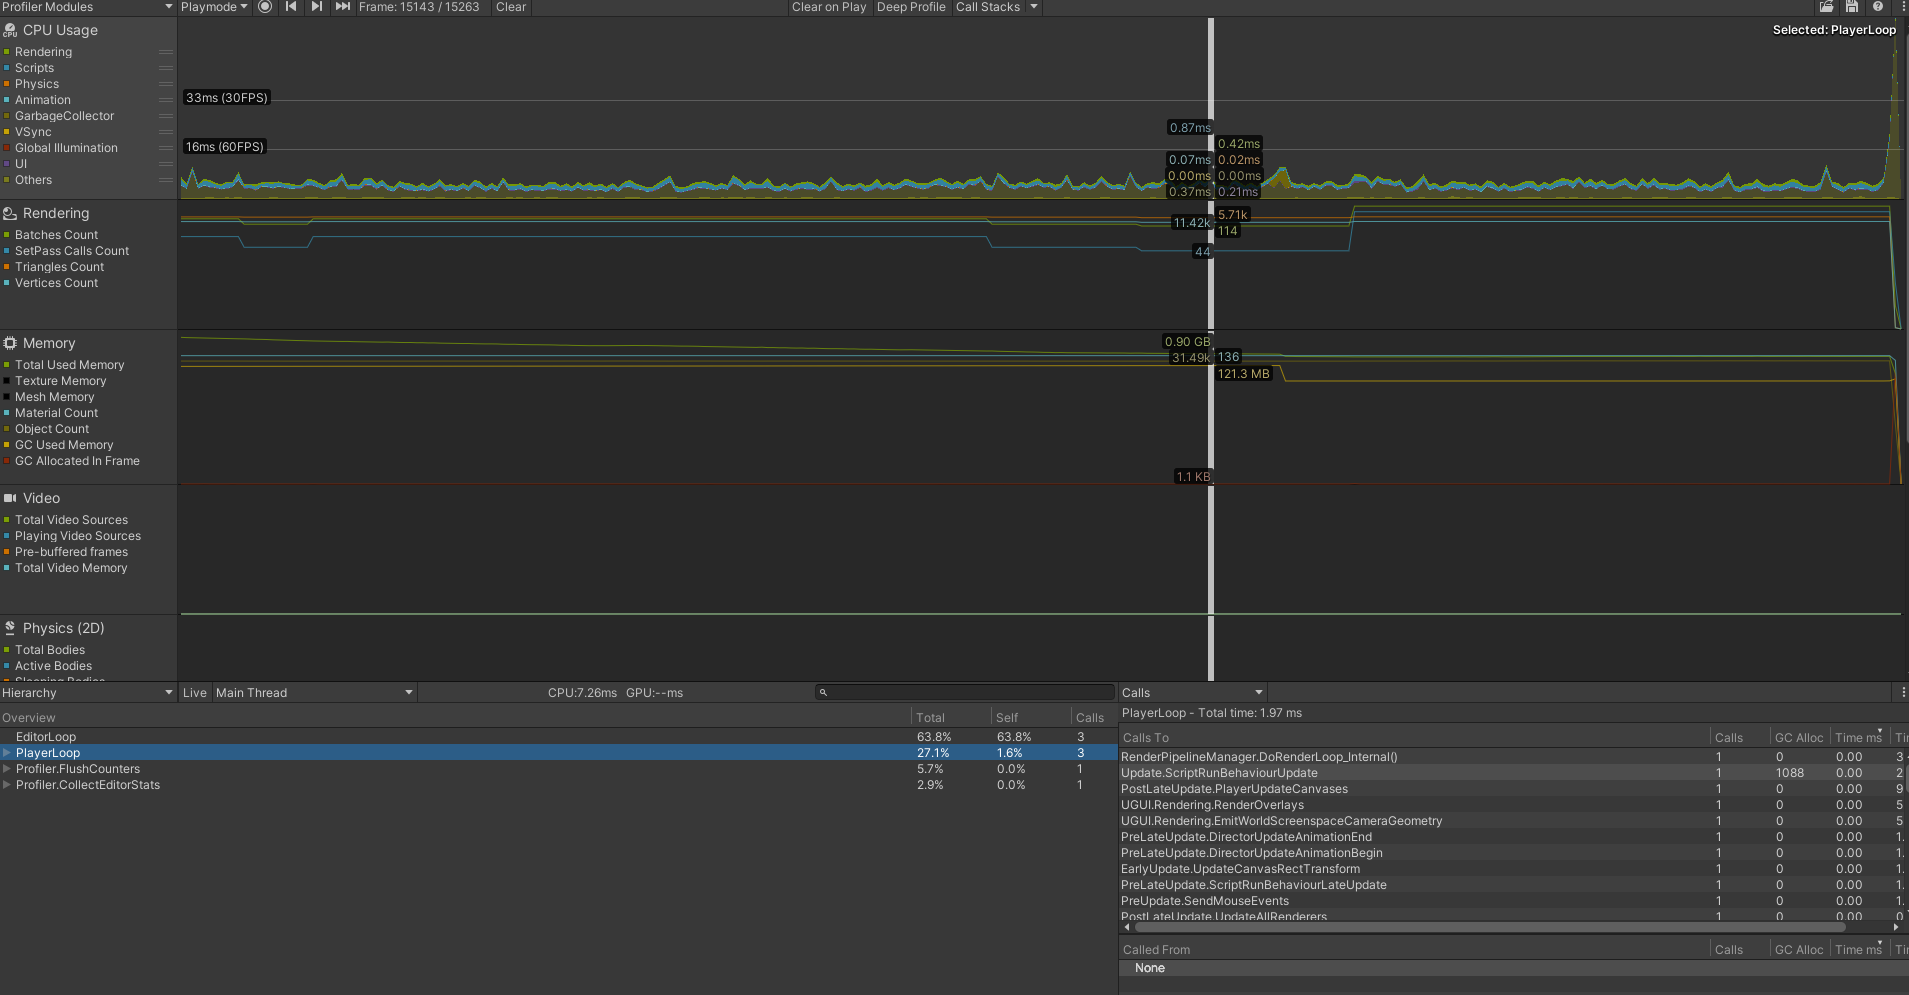1909x995 pixels.
Task: Toggle Rendering category in CPU Usage
Action: click(7, 52)
